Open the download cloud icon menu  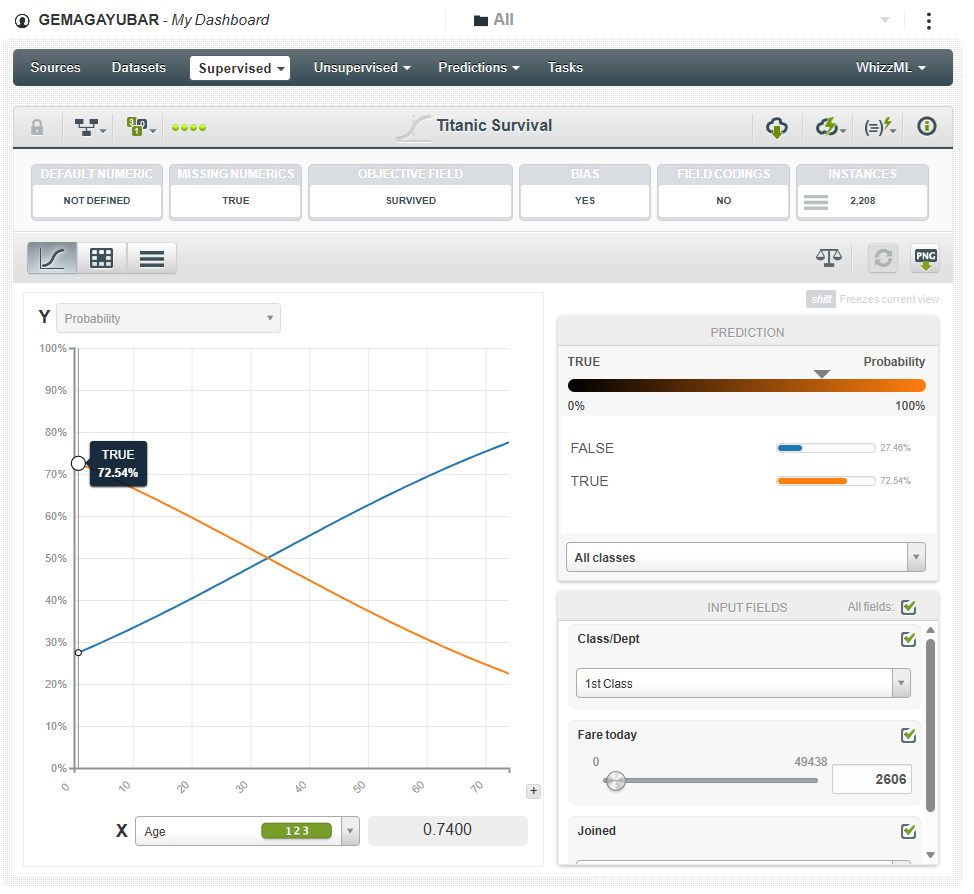pyautogui.click(x=776, y=127)
